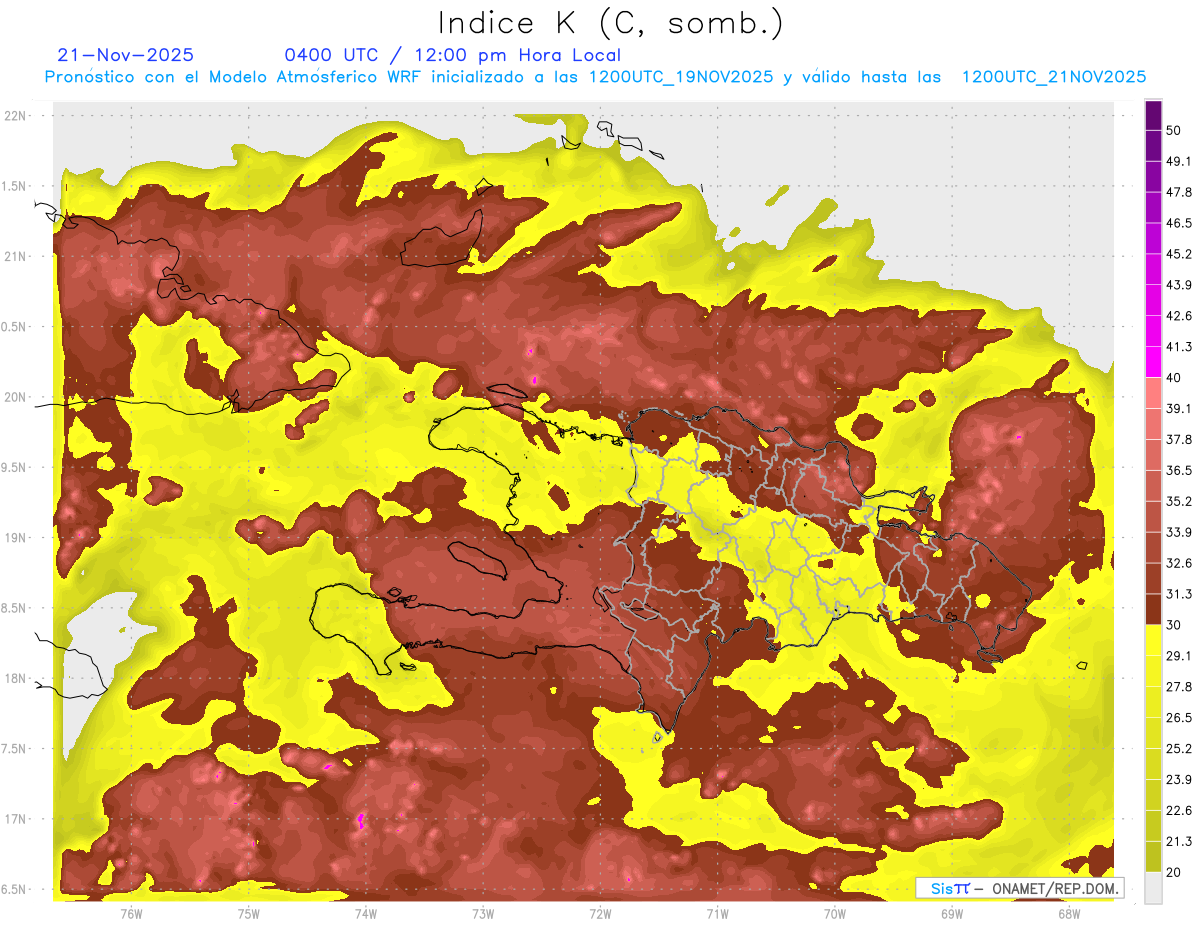Click the "17N" latitude label
This screenshot has width=1200, height=927.
point(15,820)
